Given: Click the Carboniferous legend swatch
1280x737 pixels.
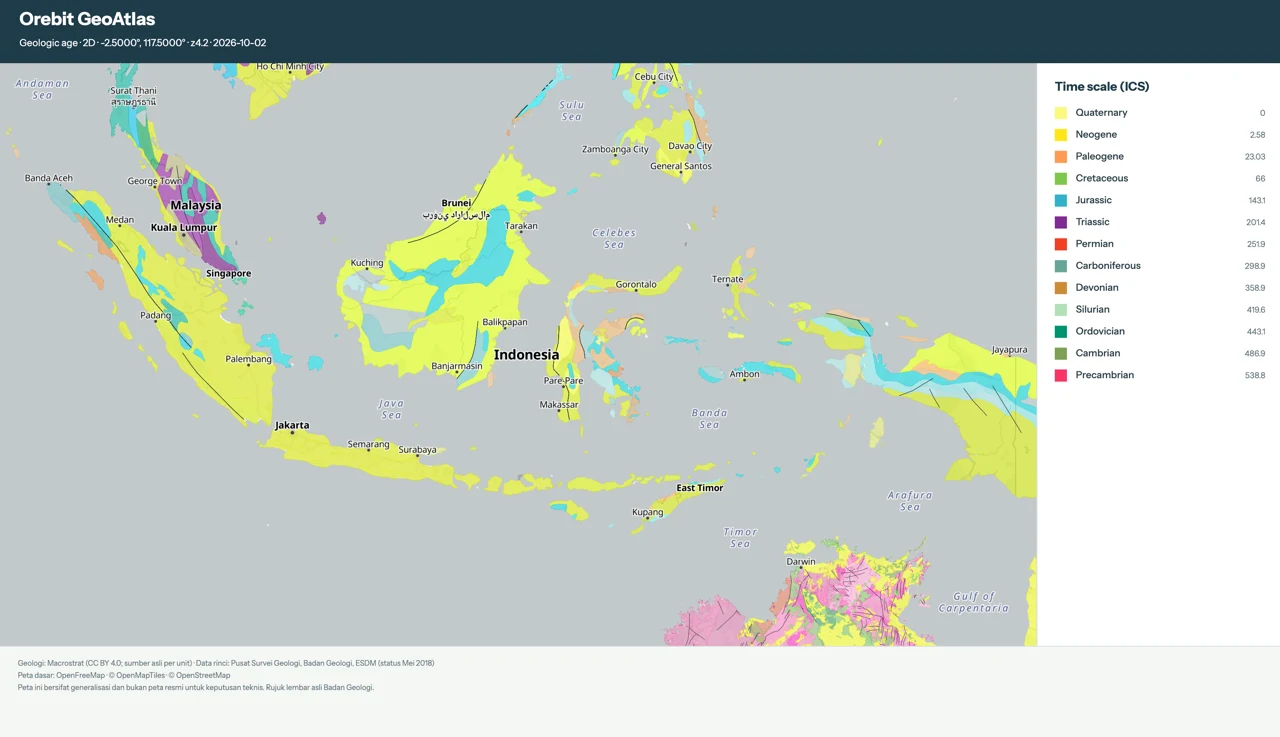Looking at the screenshot, I should tap(1061, 266).
